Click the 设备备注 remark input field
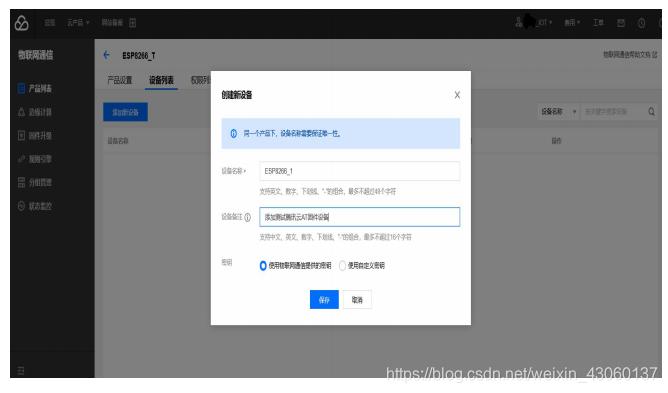This screenshot has height=393, width=668. point(360,217)
